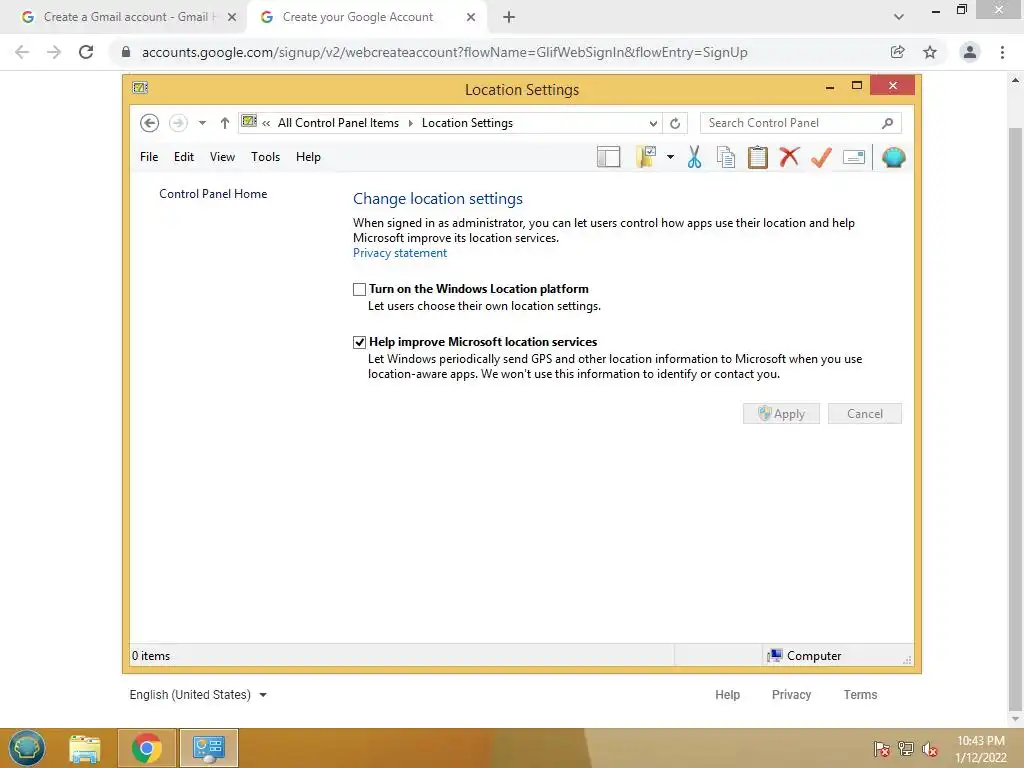1024x768 pixels.
Task: Click the Terms link in Google footer
Action: (860, 694)
